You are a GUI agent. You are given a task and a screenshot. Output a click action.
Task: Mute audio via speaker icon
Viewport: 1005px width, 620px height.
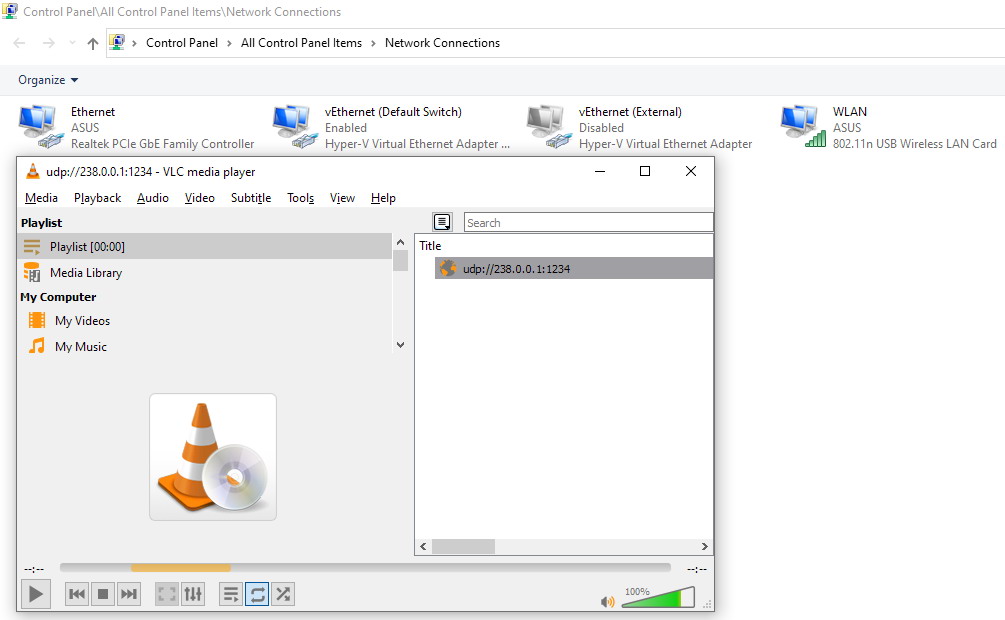click(607, 601)
